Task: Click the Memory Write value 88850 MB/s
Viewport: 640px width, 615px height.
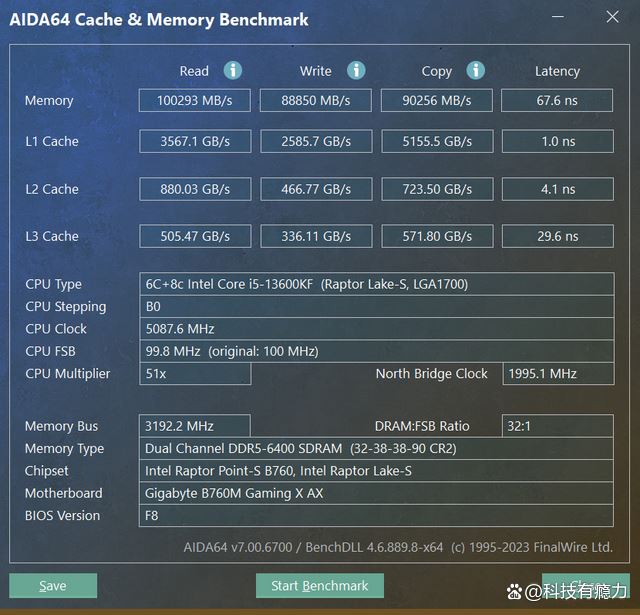Action: pyautogui.click(x=316, y=101)
